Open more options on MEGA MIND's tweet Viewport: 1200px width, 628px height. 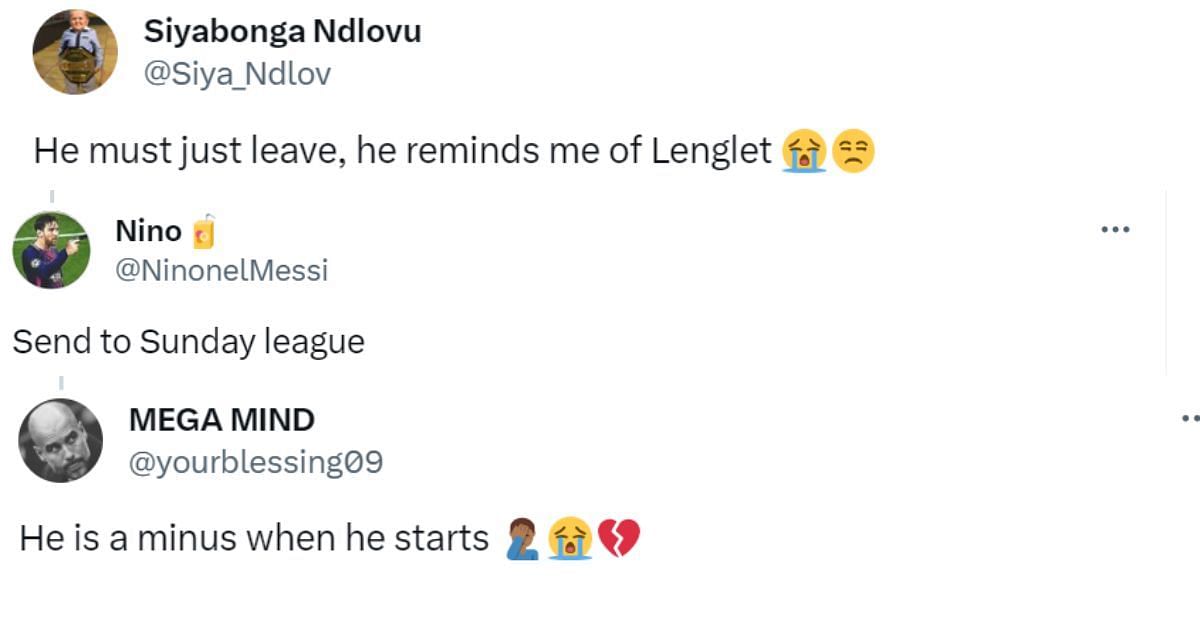(x=1190, y=419)
